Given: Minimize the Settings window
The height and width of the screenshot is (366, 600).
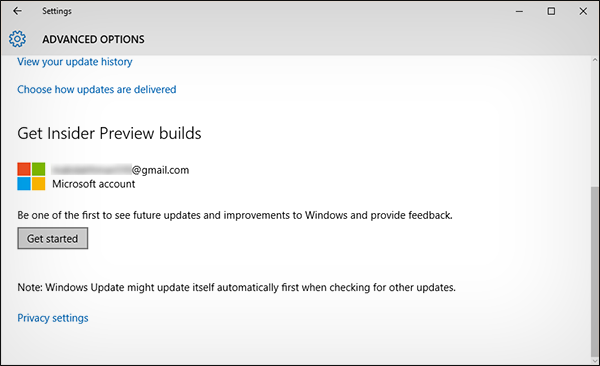Looking at the screenshot, I should (x=519, y=11).
